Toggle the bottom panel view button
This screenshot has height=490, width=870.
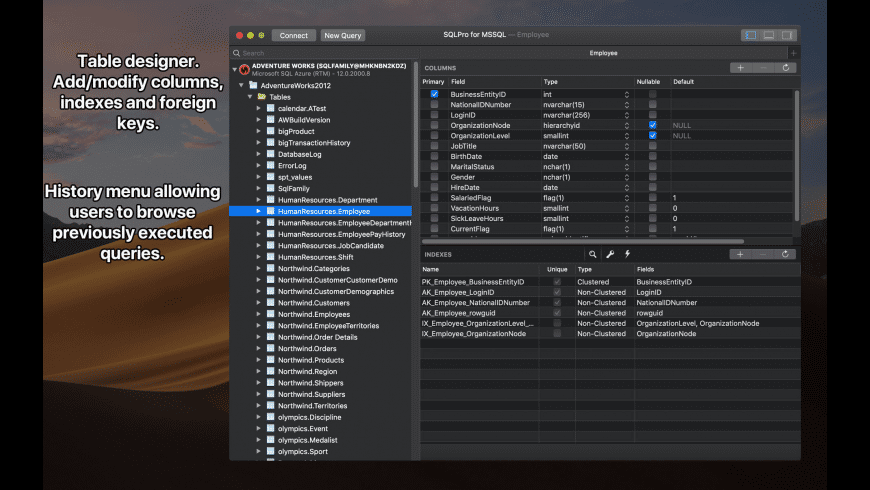click(769, 35)
